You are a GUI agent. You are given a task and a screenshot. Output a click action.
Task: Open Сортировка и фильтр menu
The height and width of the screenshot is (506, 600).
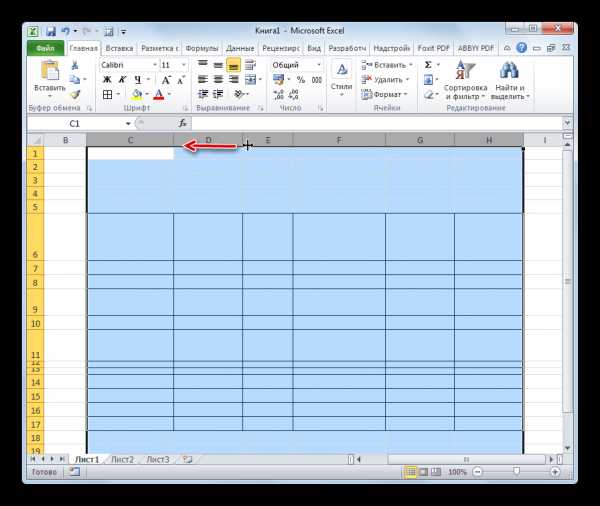[465, 80]
